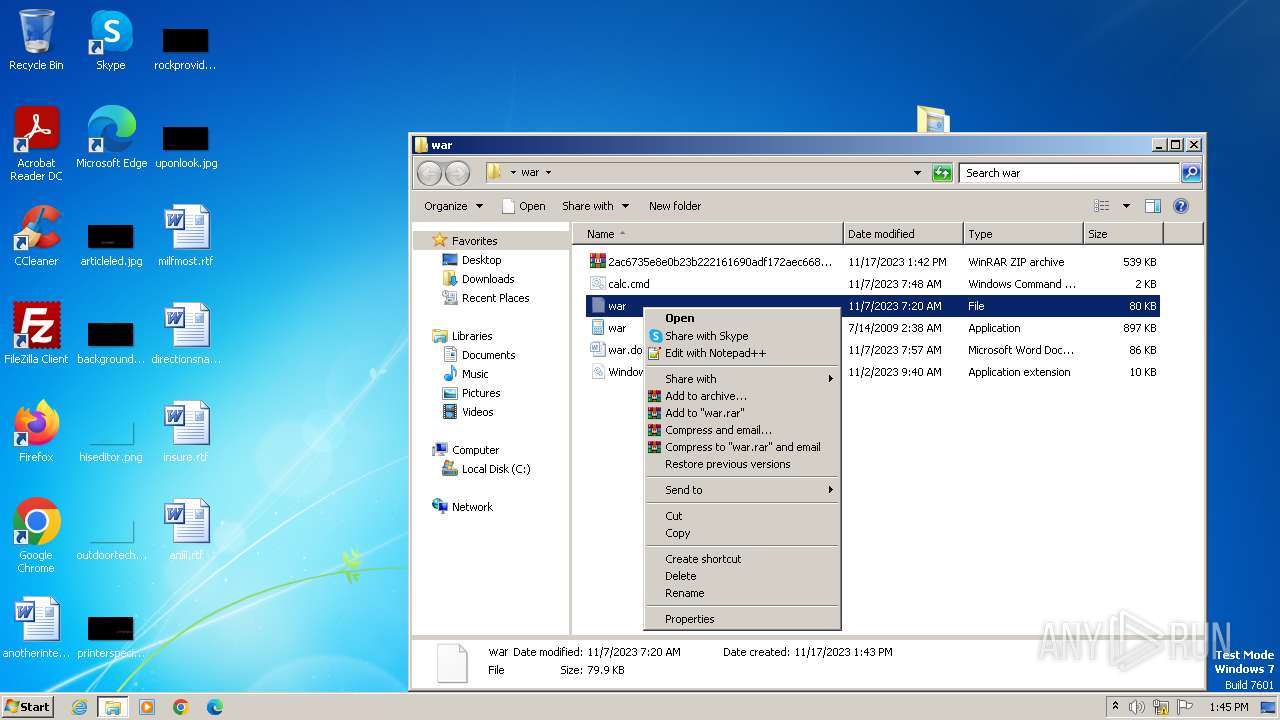Select Add to "war.rar" entry
The image size is (1280, 720).
click(x=741, y=413)
